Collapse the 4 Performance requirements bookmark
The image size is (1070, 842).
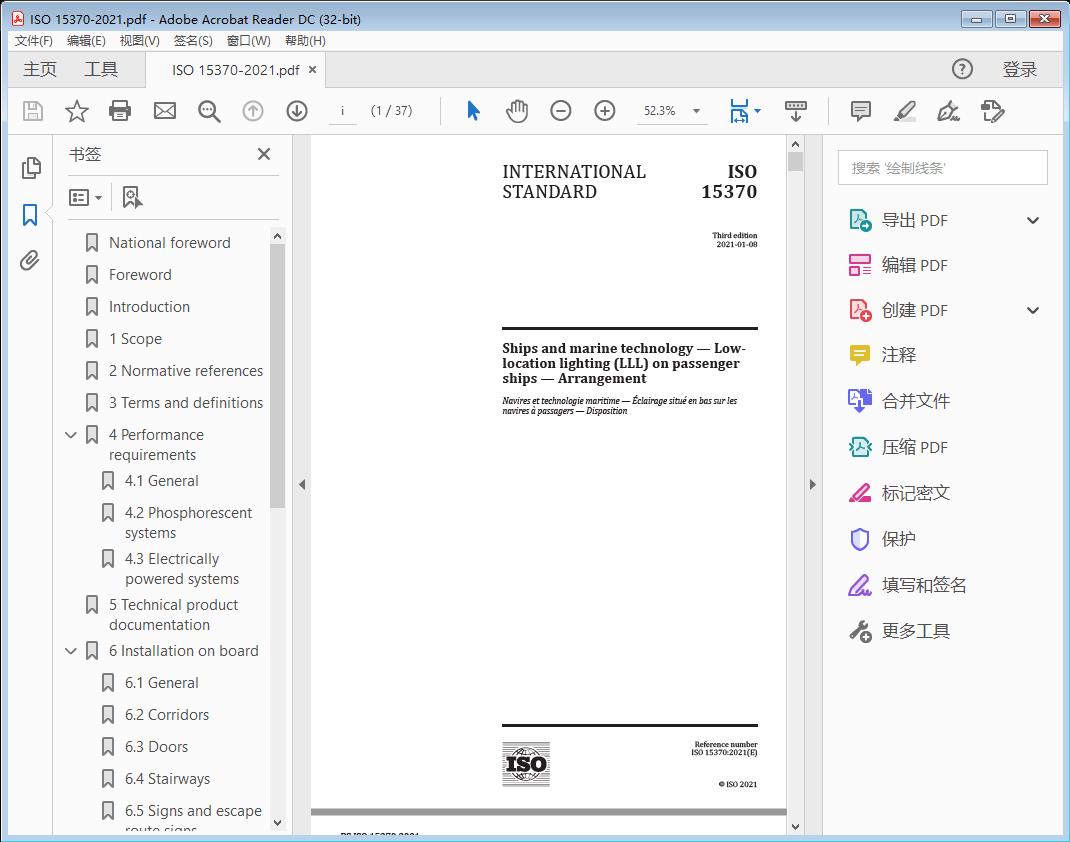(x=69, y=434)
